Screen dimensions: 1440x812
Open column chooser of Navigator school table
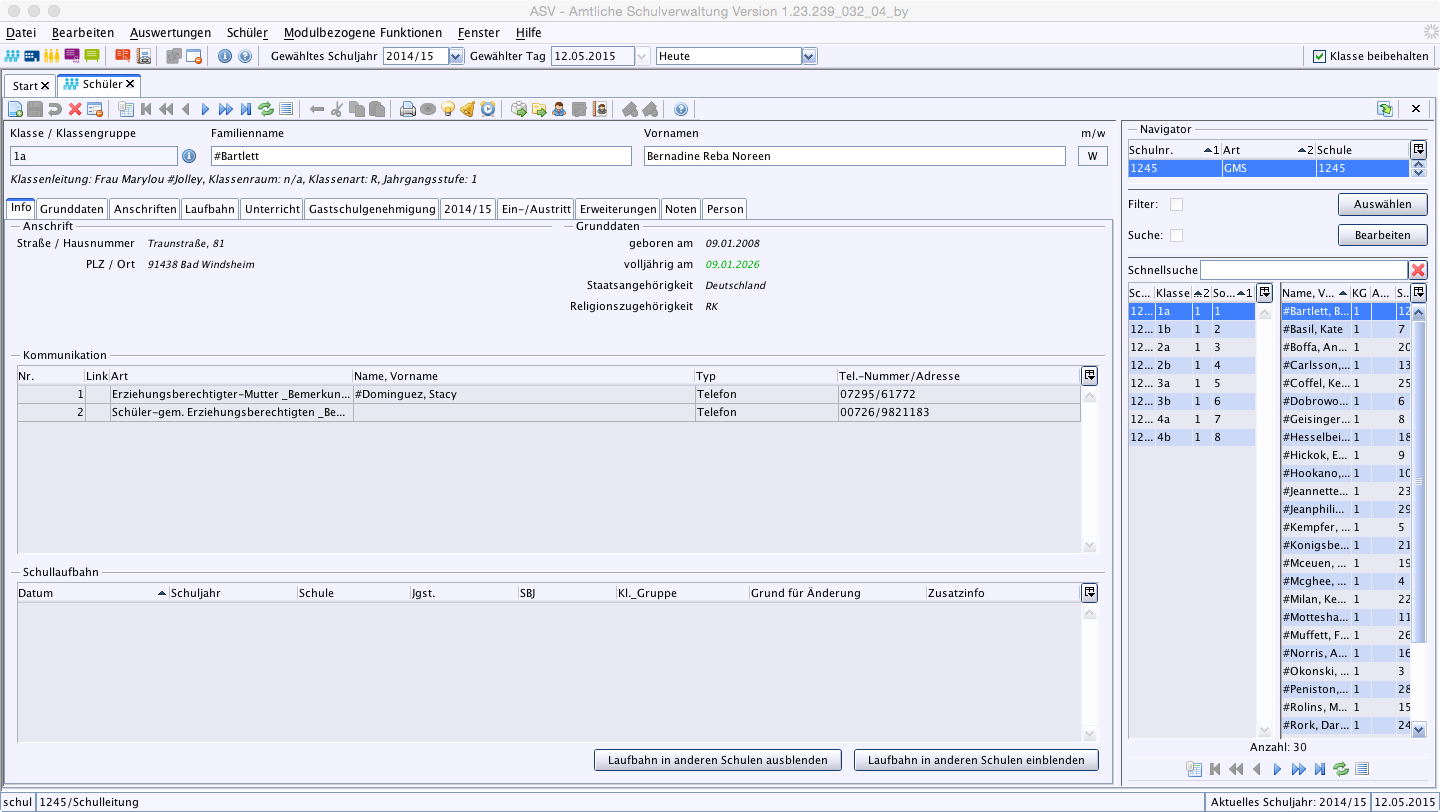click(1418, 149)
